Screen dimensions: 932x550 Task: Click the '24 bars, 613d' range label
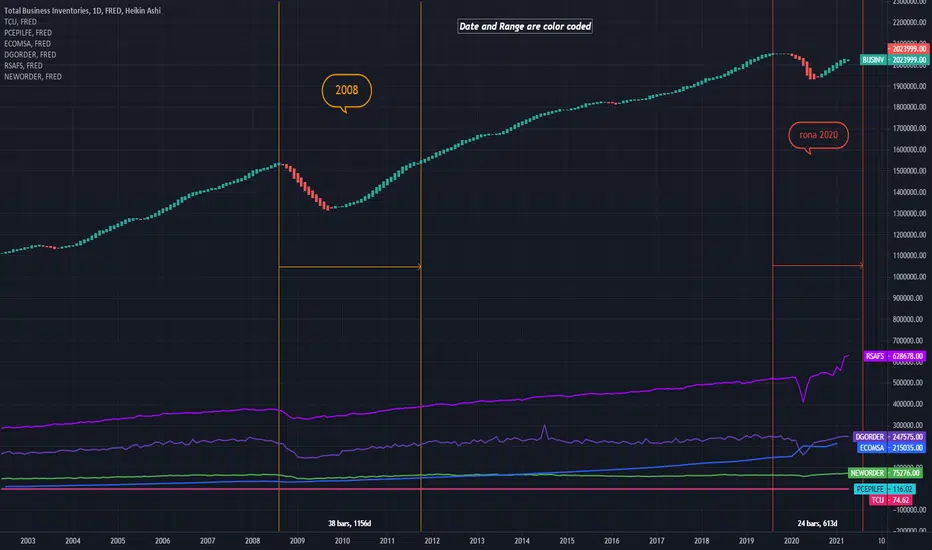(817, 523)
